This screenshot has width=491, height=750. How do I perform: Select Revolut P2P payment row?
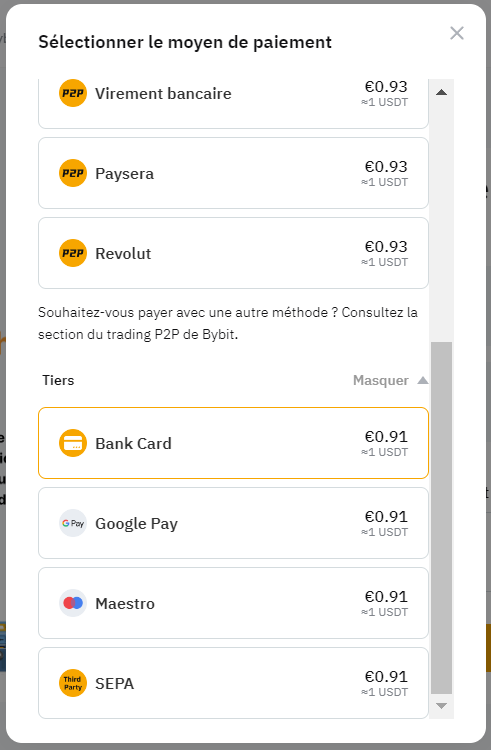[x=233, y=253]
